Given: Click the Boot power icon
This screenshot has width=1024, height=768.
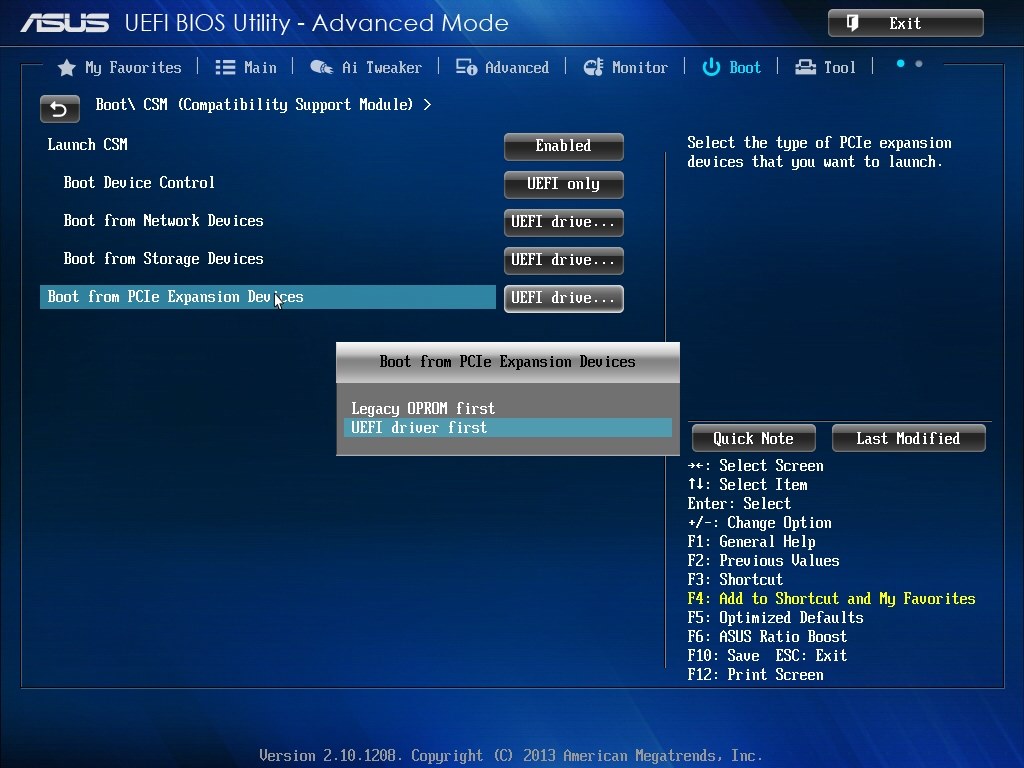Looking at the screenshot, I should (711, 67).
